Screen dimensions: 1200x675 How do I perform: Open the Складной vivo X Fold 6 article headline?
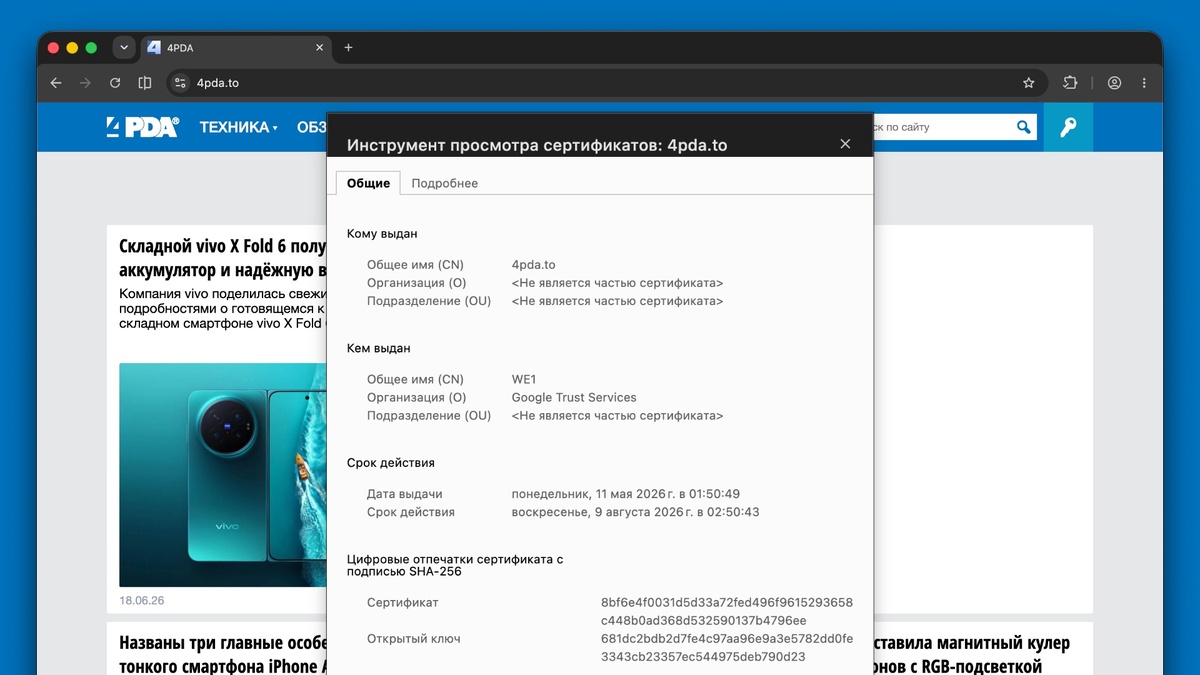[x=223, y=257]
